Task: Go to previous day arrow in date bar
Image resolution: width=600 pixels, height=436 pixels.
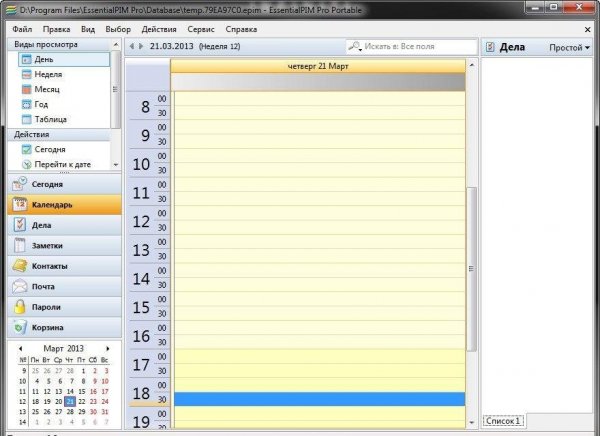Action: [132, 46]
